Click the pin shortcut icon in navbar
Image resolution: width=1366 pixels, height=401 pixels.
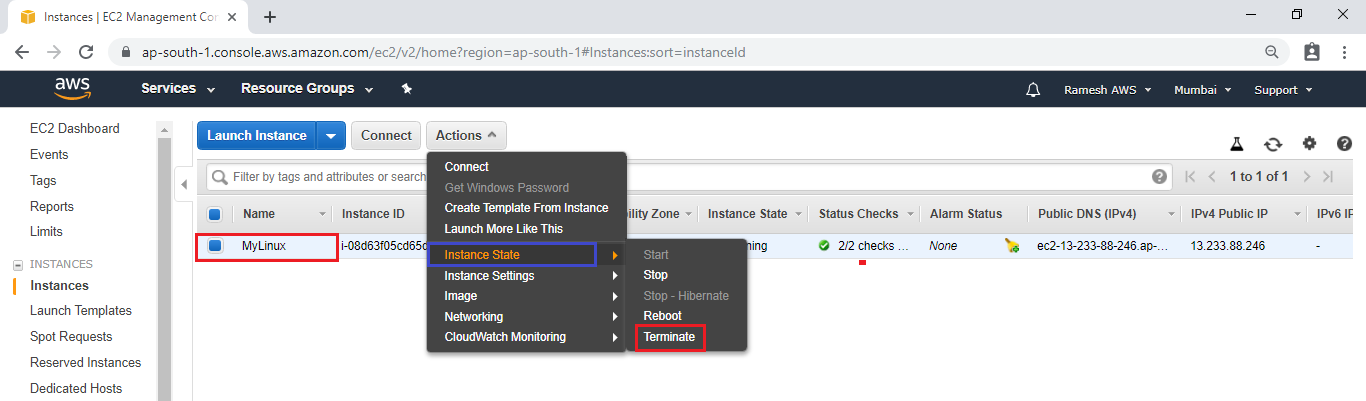point(406,89)
